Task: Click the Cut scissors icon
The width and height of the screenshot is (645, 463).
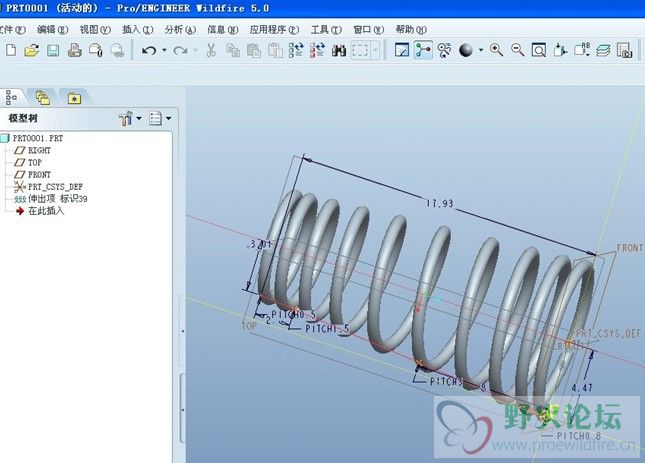Action: point(211,51)
